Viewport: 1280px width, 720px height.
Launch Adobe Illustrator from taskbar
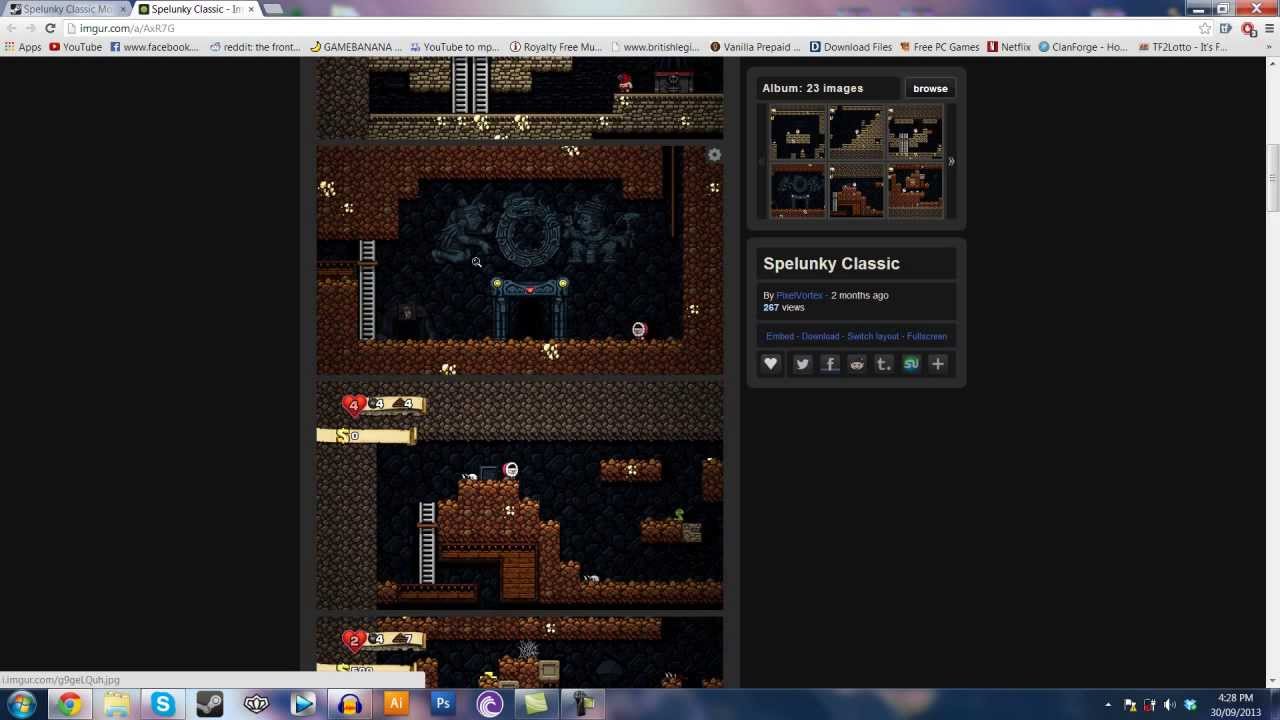coord(396,704)
